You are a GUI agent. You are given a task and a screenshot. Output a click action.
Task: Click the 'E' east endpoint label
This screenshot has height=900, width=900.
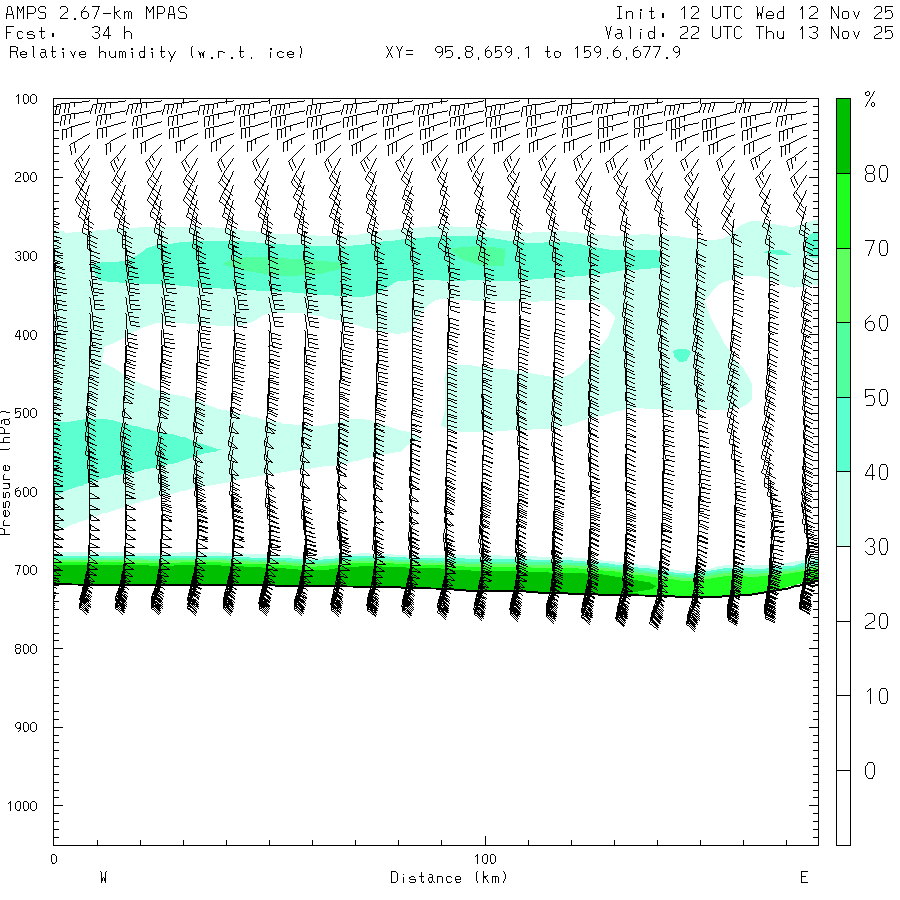click(804, 878)
